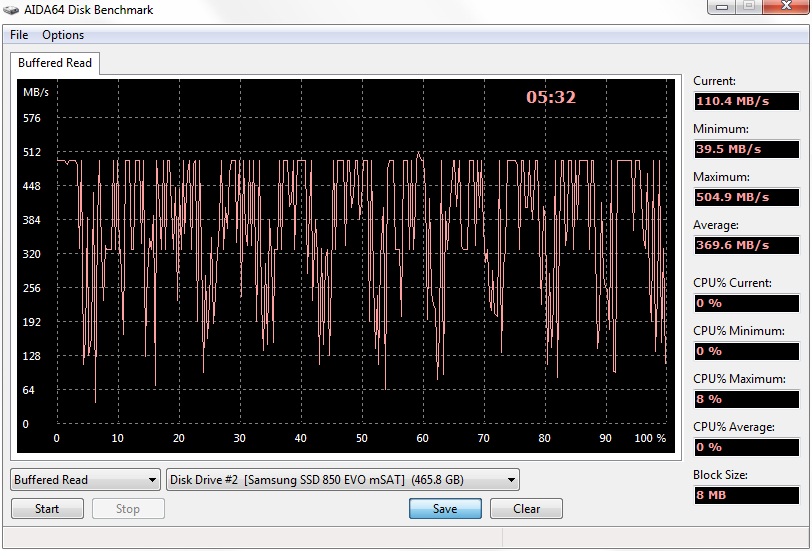Click the disabled Stop button
Screen dimensions: 812x551
(x=128, y=509)
